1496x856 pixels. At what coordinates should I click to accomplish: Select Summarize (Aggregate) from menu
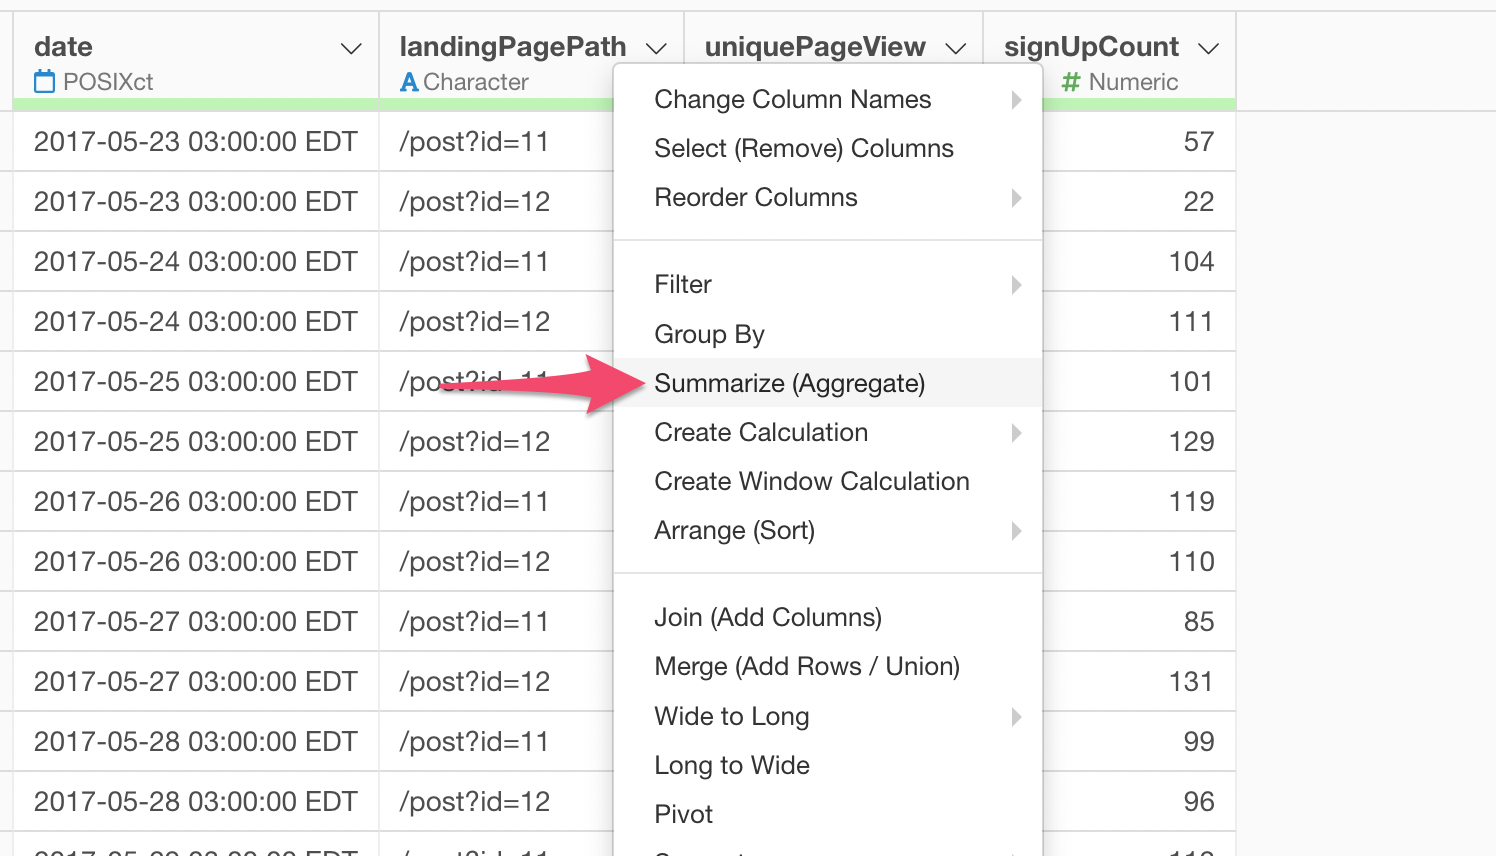789,383
